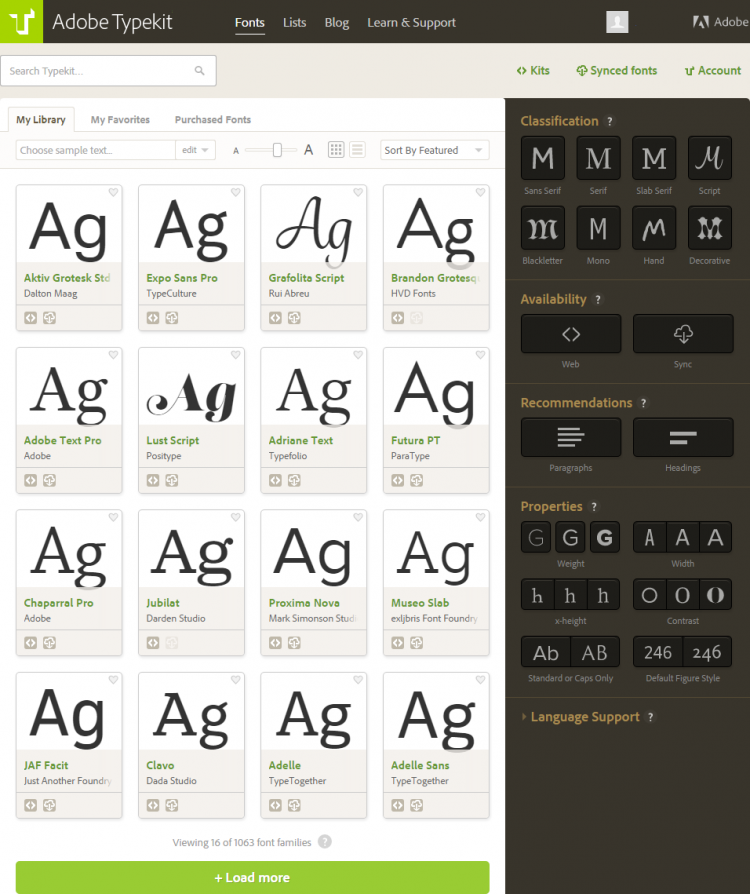Switch to the My Favorites tab
Viewport: 750px width, 894px height.
(120, 120)
